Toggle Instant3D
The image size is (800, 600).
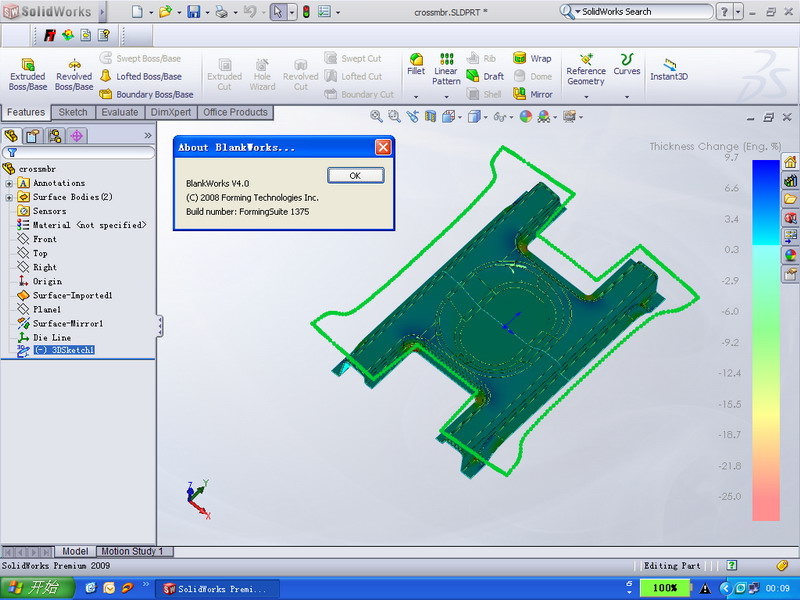(x=669, y=70)
